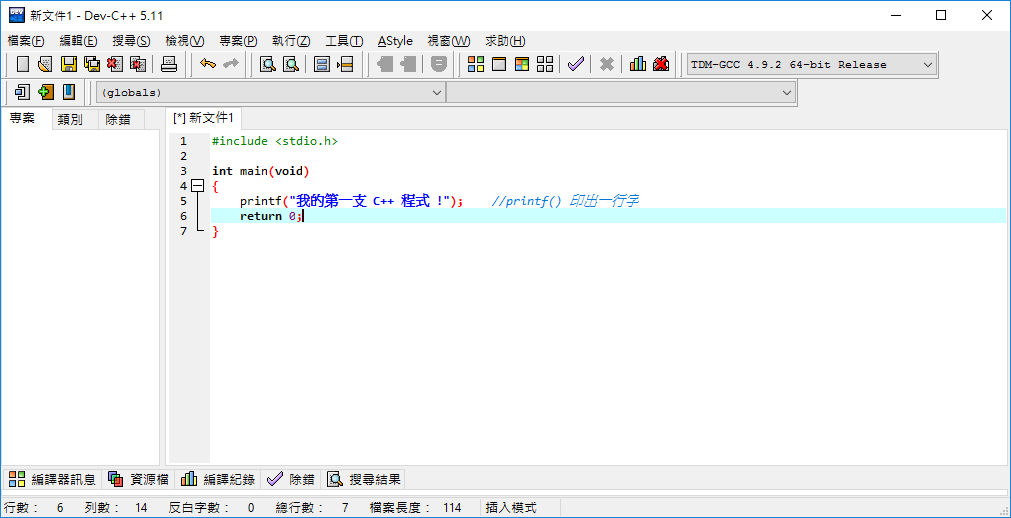Click the 插入模式 status bar entry
This screenshot has width=1011, height=518.
[511, 508]
